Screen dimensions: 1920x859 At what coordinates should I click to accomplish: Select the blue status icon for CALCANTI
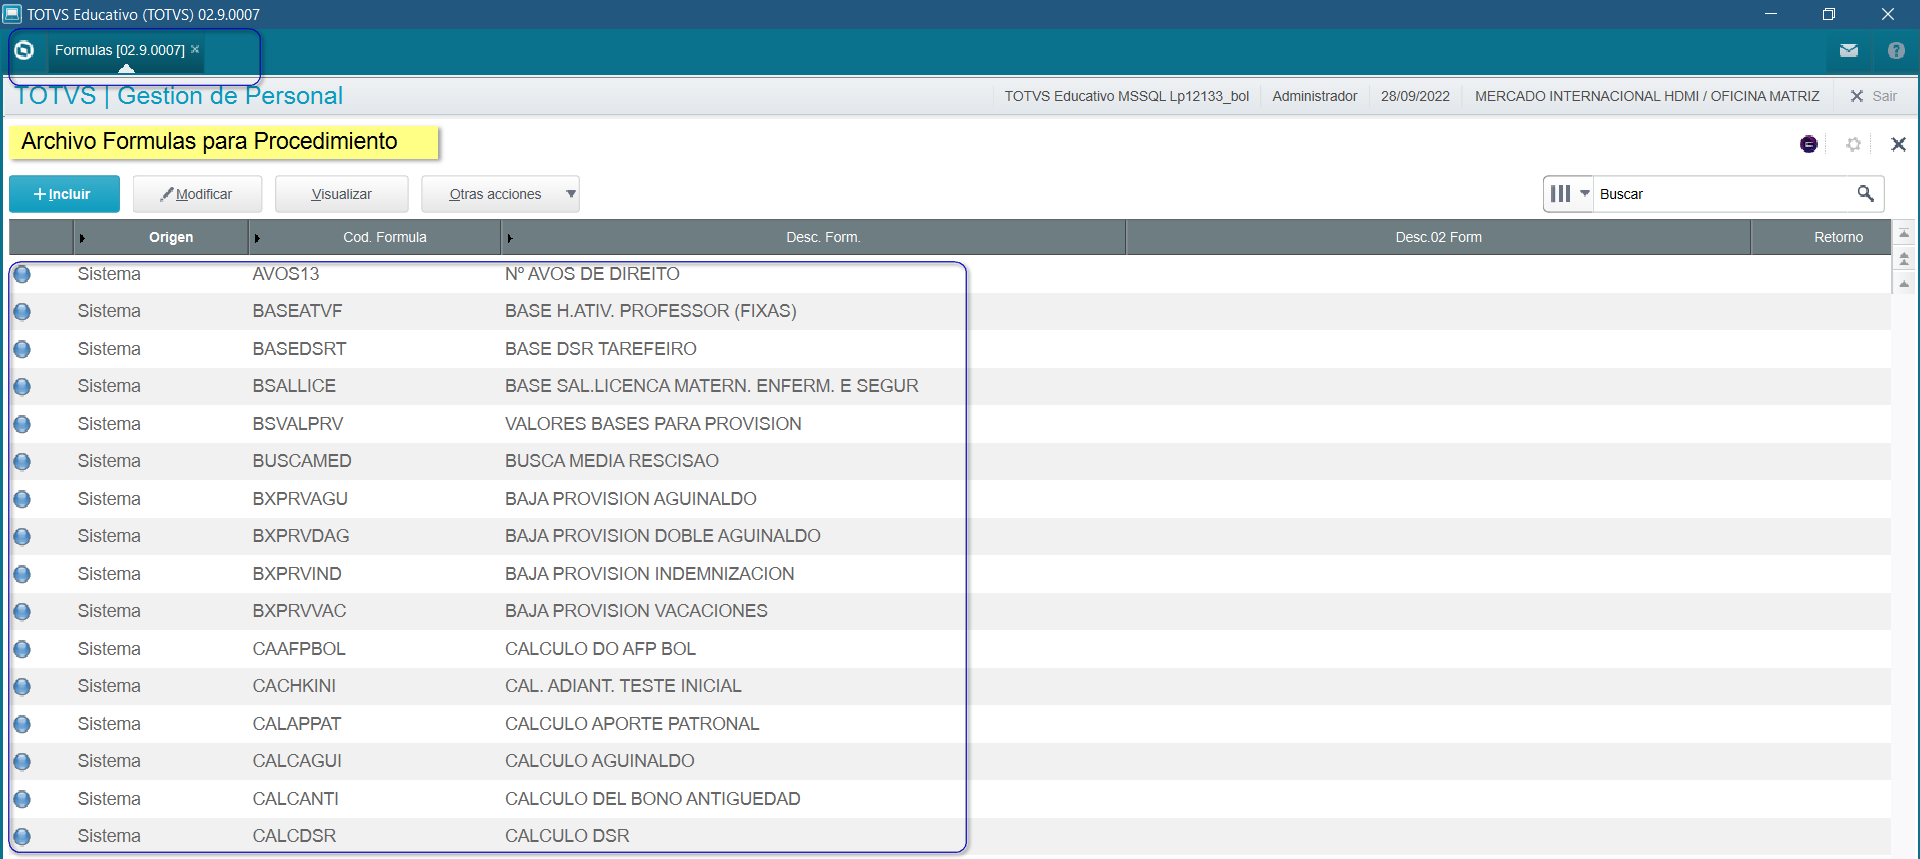click(22, 799)
